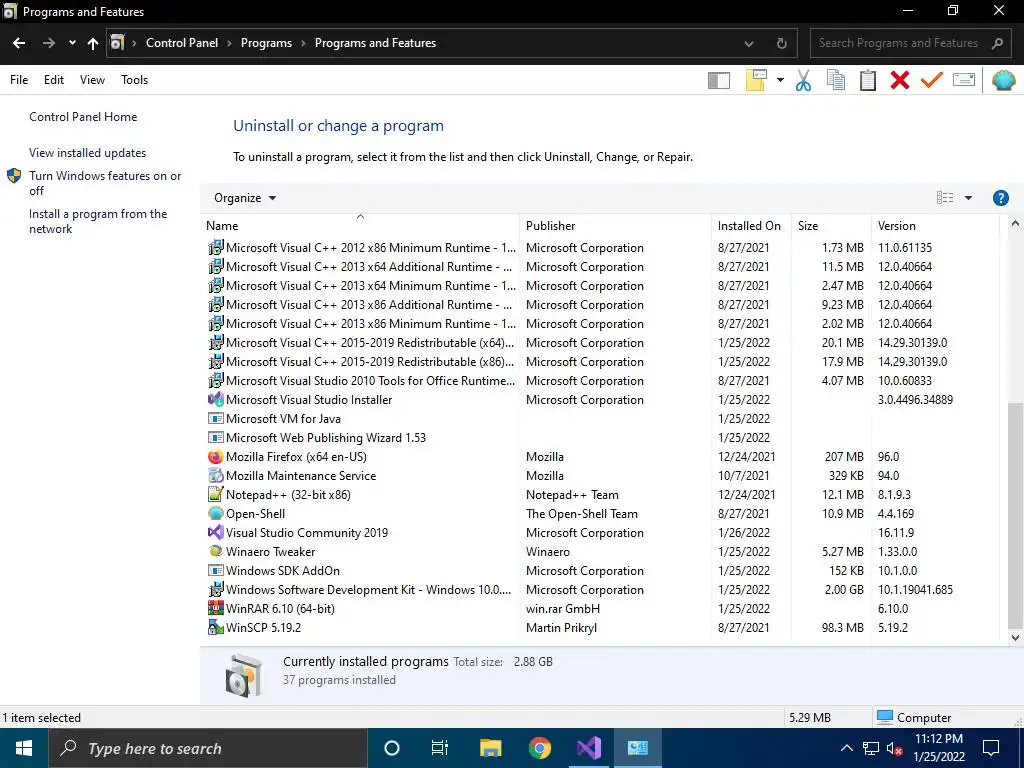Open the Edit menu
The width and height of the screenshot is (1024, 768).
tap(54, 80)
